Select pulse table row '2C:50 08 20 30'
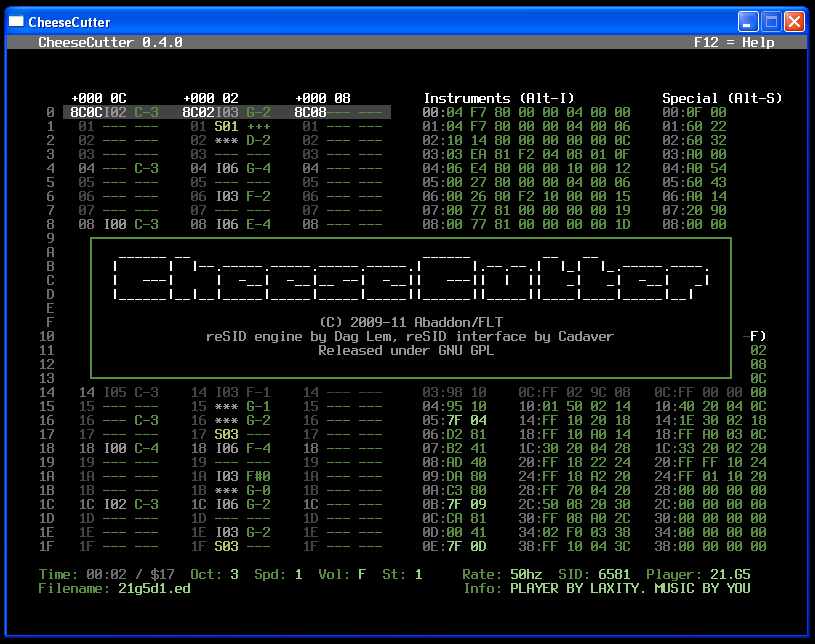This screenshot has width=815, height=644. point(574,505)
